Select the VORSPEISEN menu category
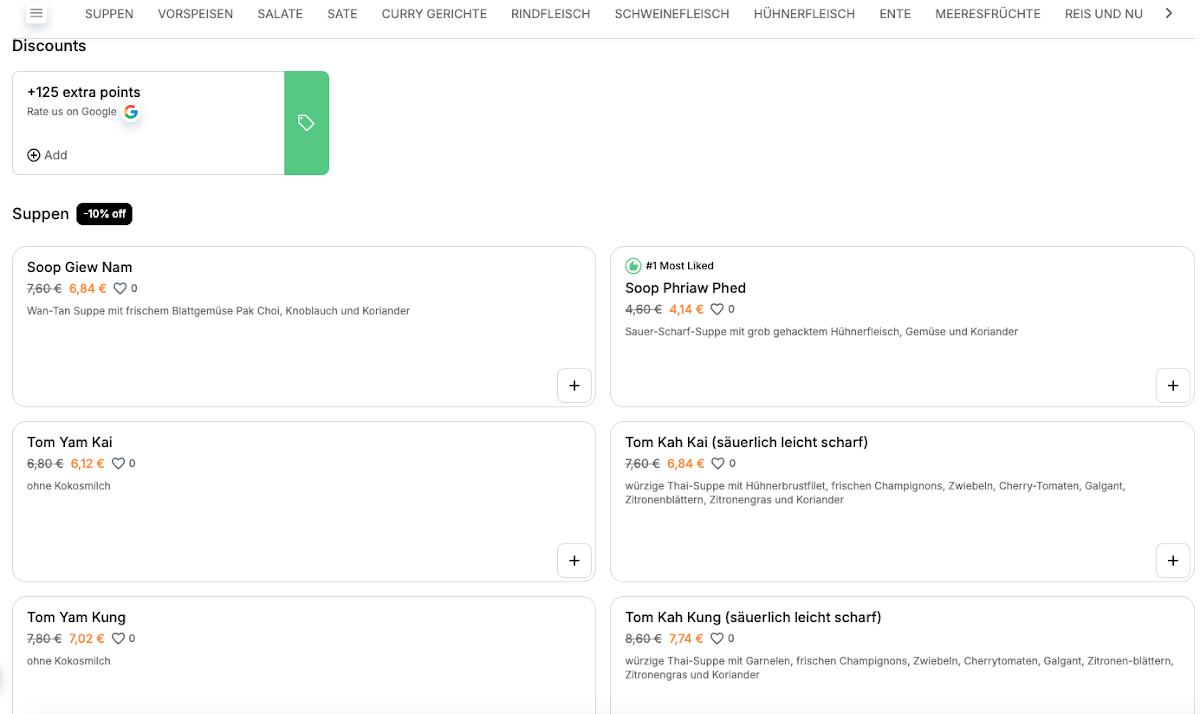 195,14
